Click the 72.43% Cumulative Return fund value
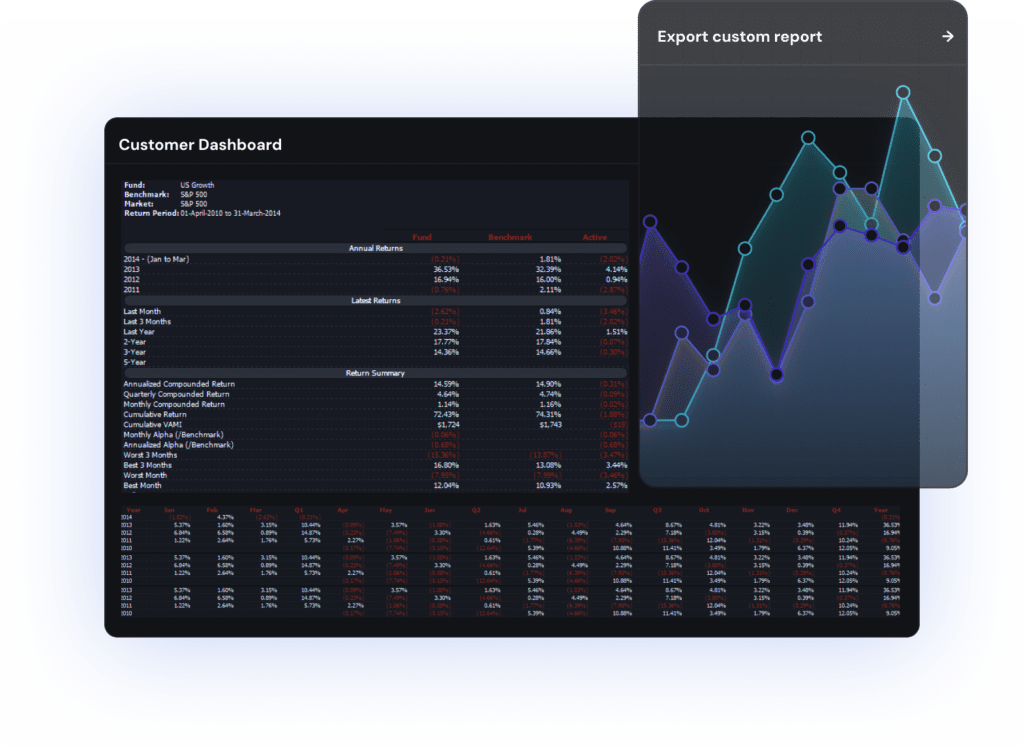 [446, 414]
